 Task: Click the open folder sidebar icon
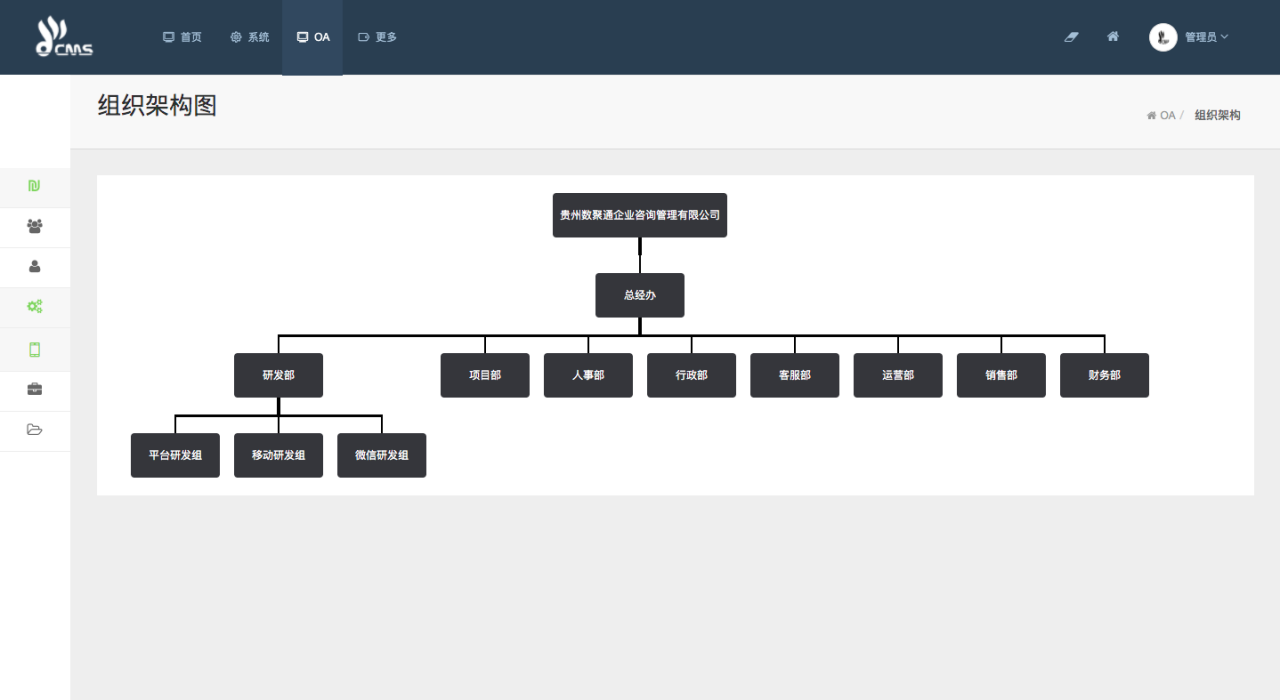[x=35, y=430]
